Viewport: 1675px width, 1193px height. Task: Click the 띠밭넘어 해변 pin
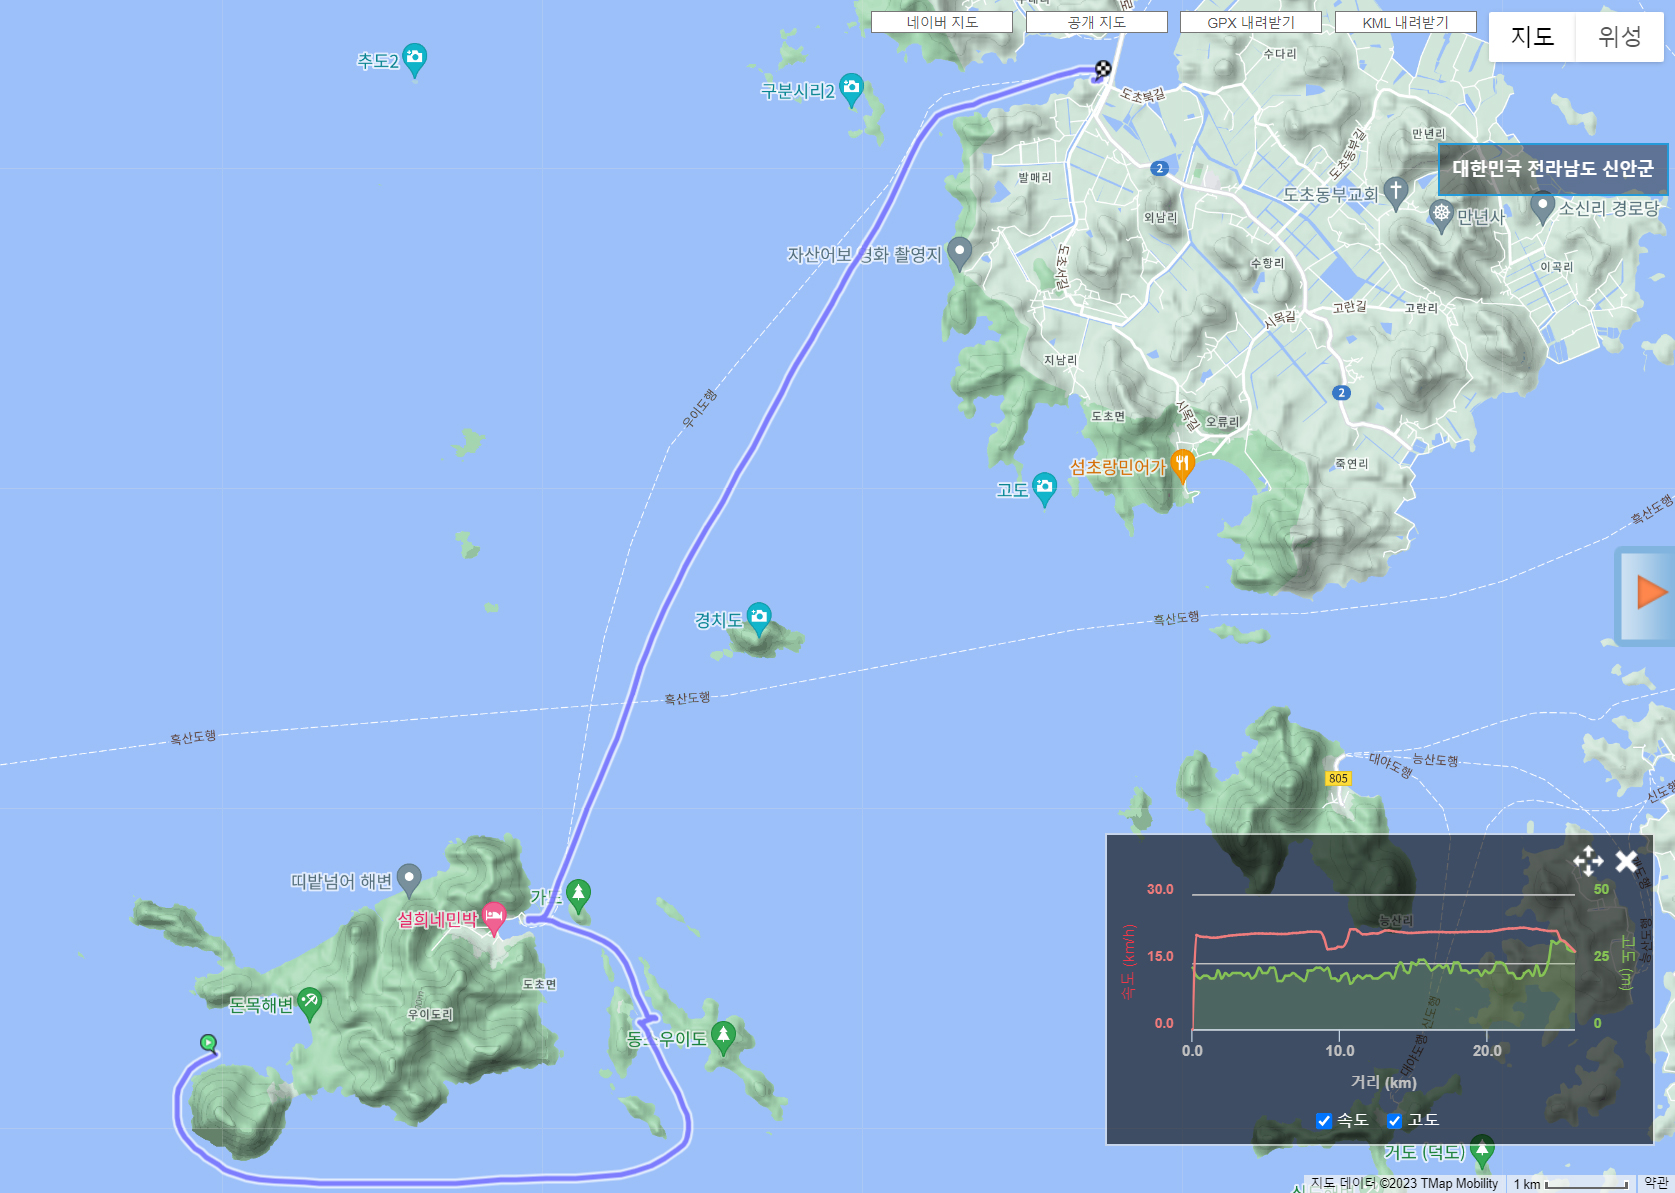click(x=409, y=880)
